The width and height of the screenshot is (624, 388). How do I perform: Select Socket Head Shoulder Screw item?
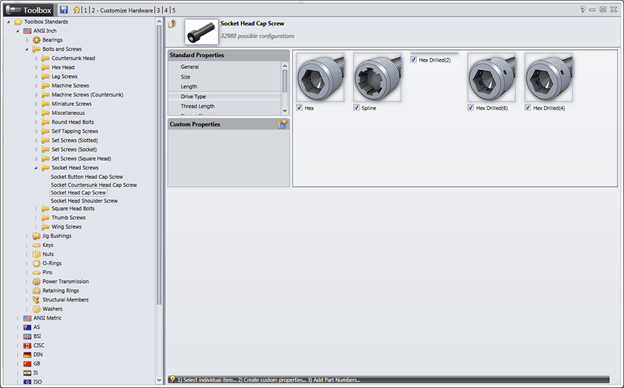pos(84,201)
